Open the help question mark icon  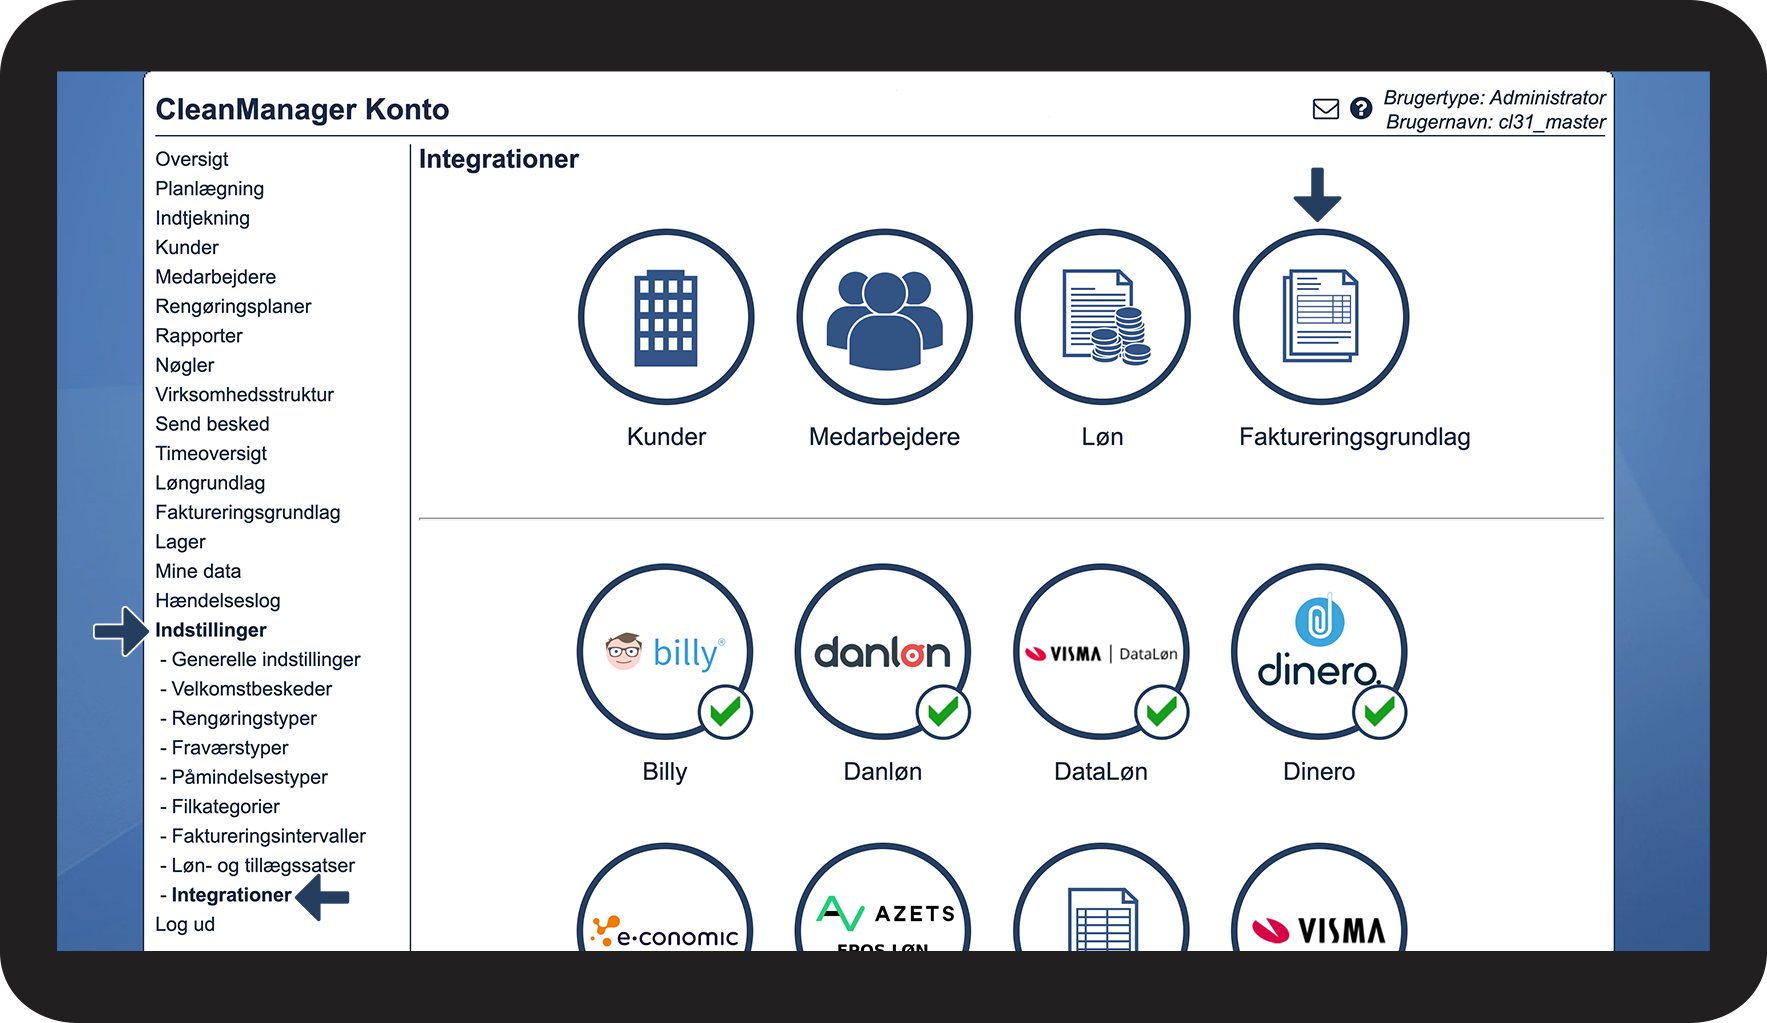point(1361,108)
